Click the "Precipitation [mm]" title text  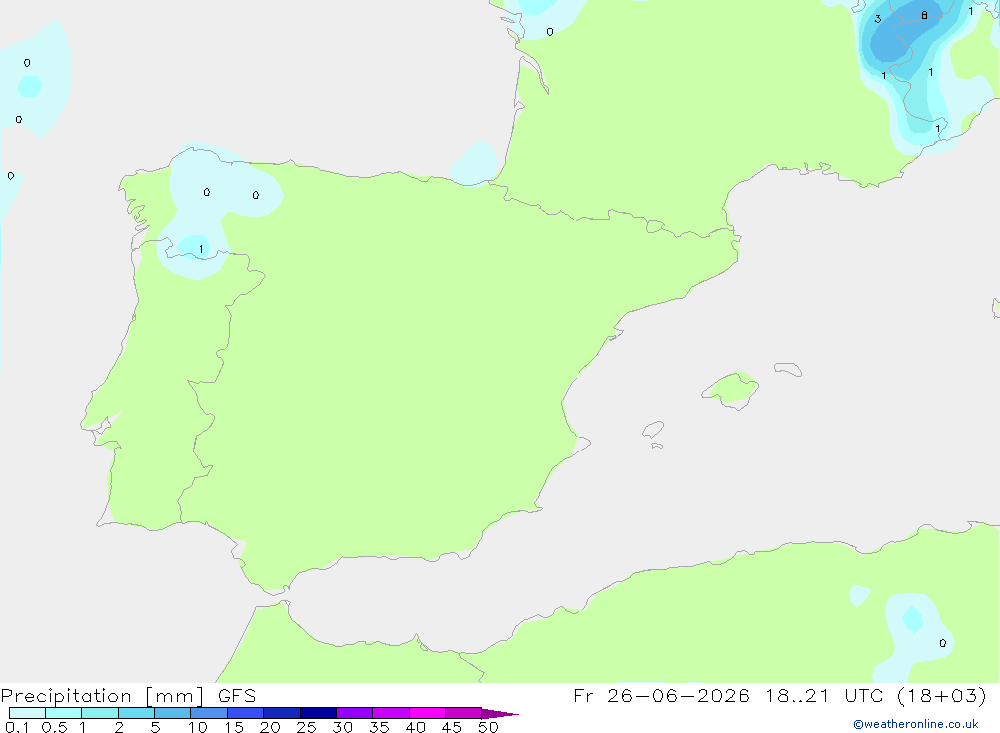(102, 696)
